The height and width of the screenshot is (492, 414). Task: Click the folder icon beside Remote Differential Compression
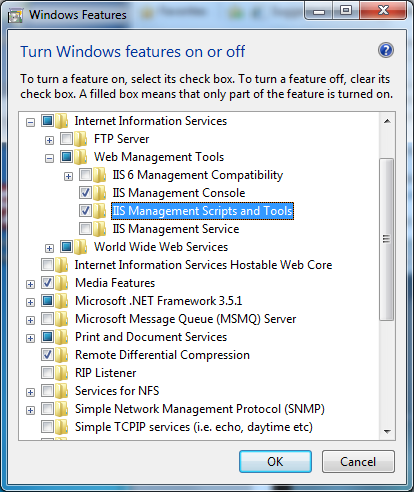coord(62,355)
